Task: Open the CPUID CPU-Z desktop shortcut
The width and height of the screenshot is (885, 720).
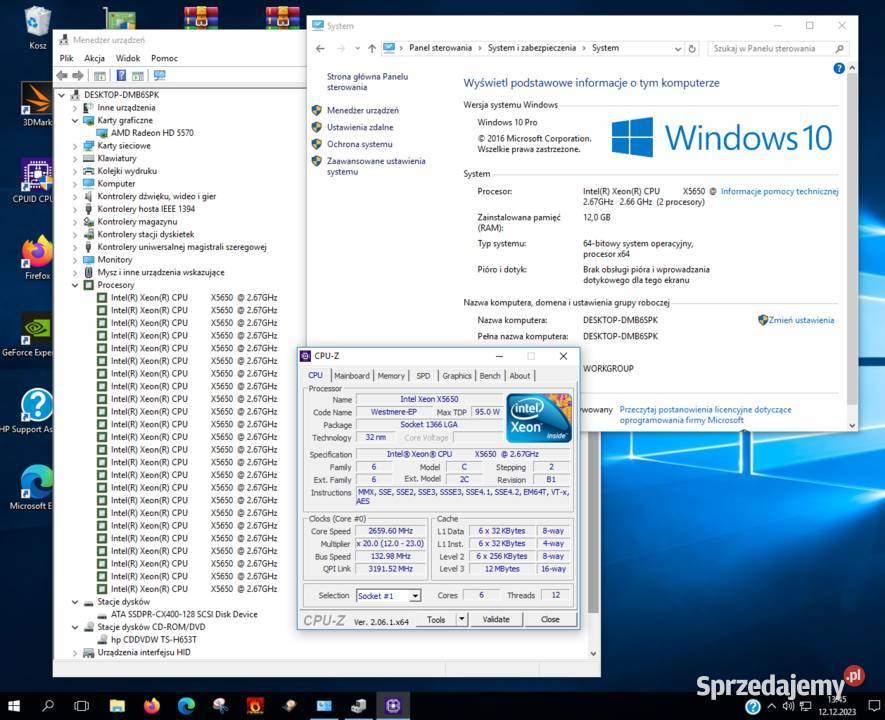Action: (34, 181)
